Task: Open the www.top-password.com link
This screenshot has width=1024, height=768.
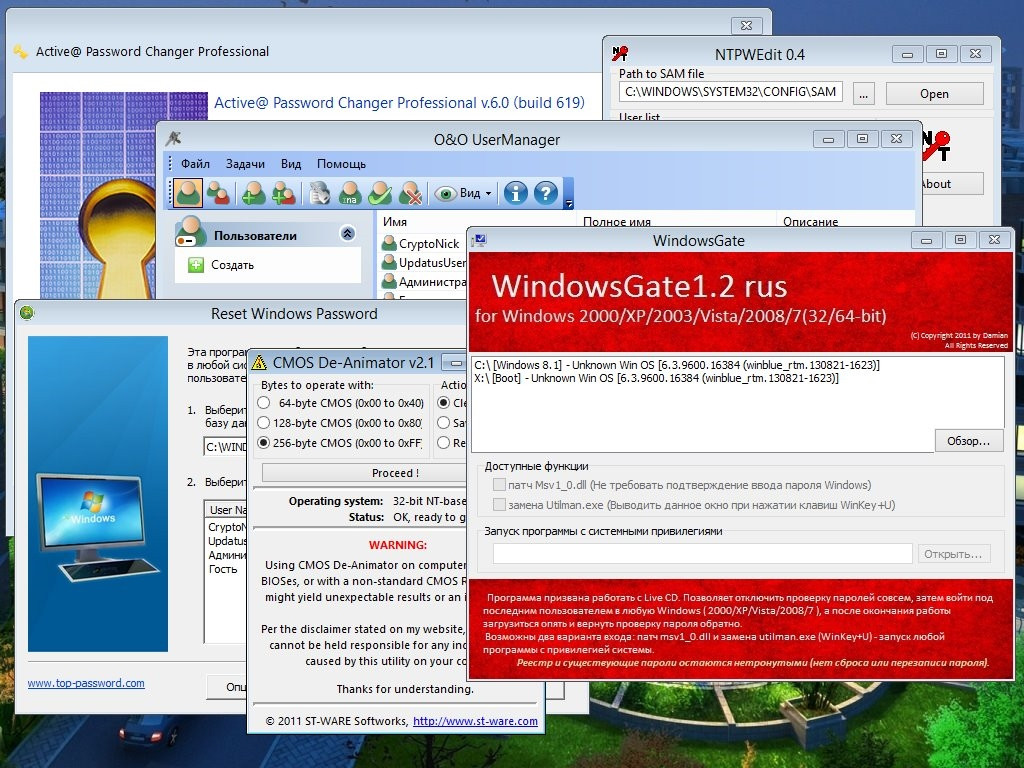Action: coord(86,683)
